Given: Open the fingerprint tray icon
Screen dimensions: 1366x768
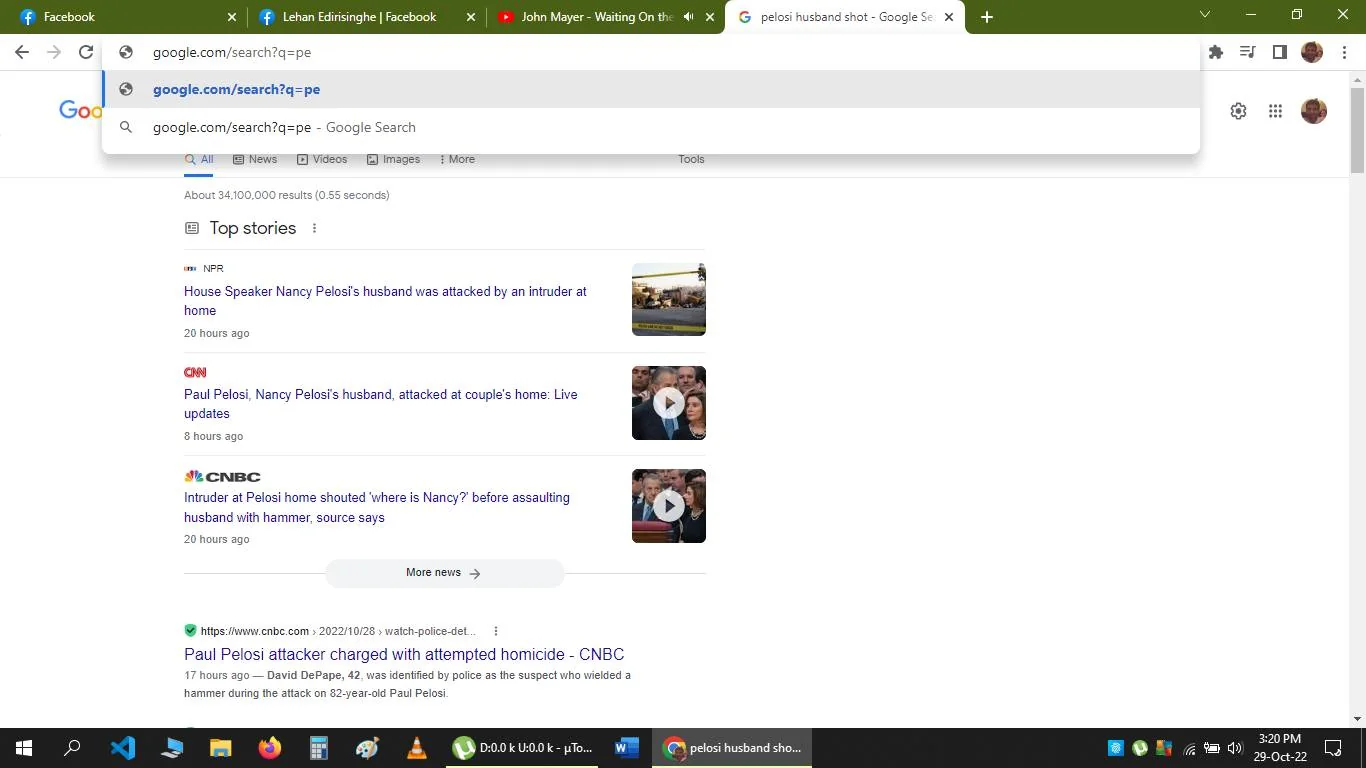Looking at the screenshot, I should click(1116, 748).
